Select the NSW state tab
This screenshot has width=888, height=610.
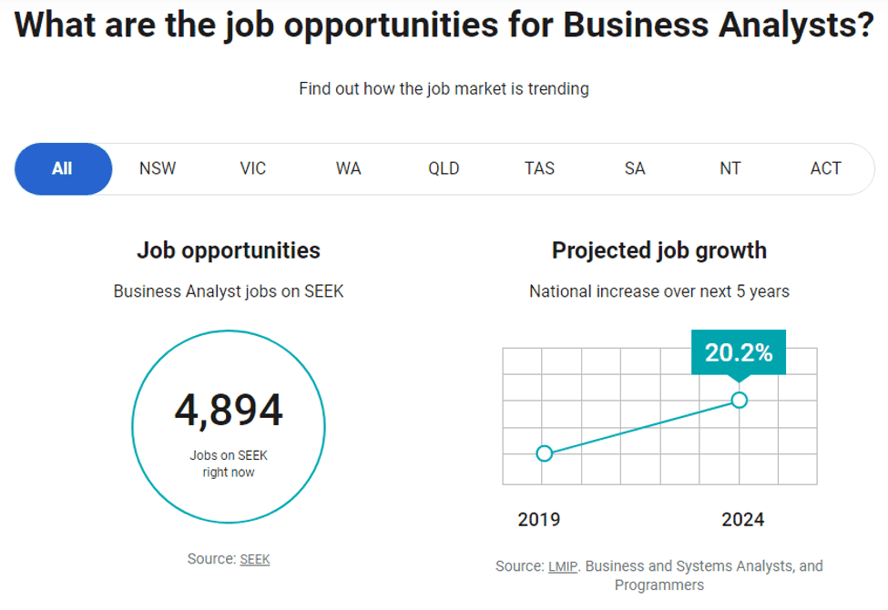pos(157,168)
